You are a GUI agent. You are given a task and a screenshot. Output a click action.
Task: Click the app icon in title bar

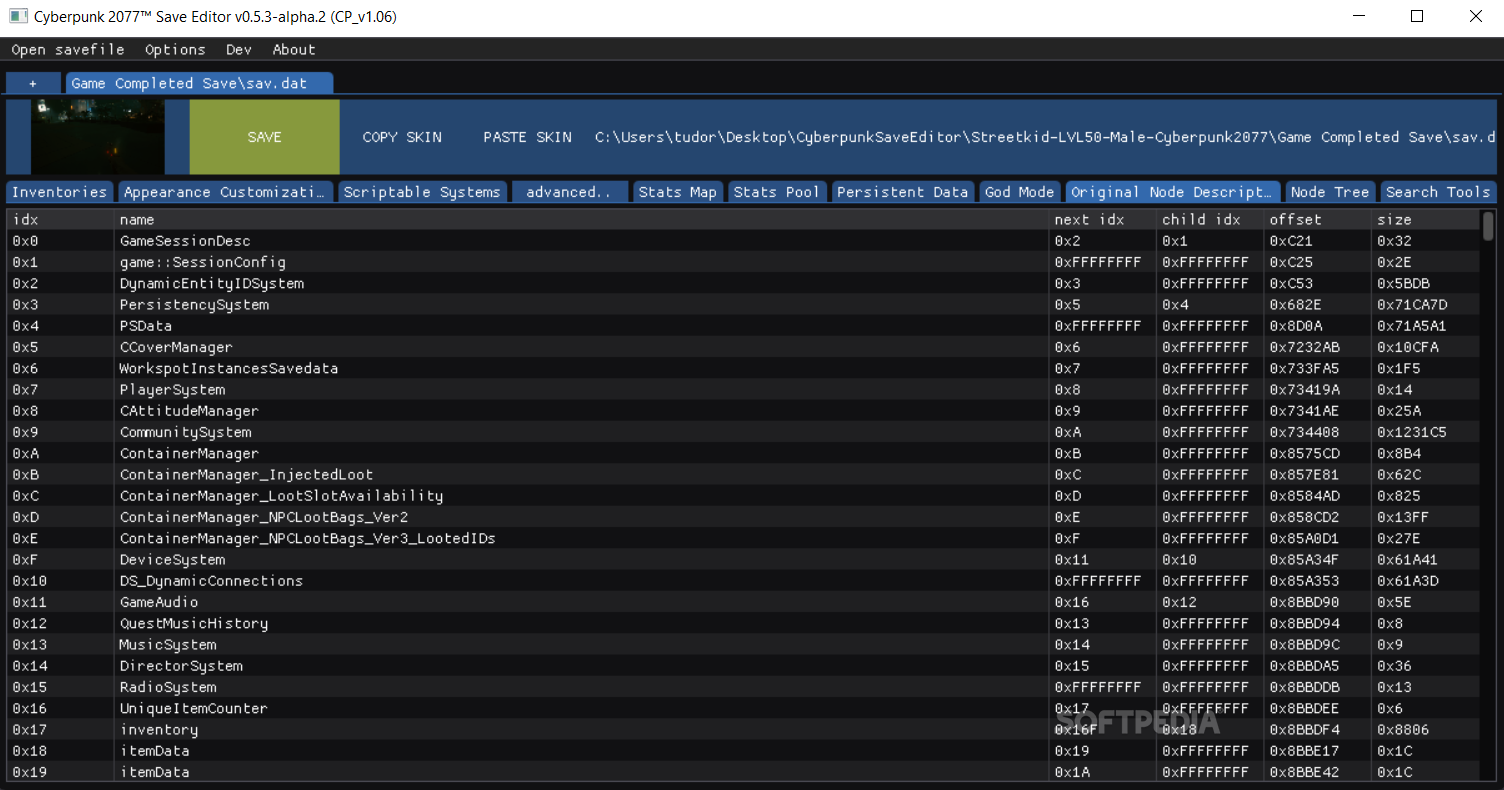tap(18, 17)
